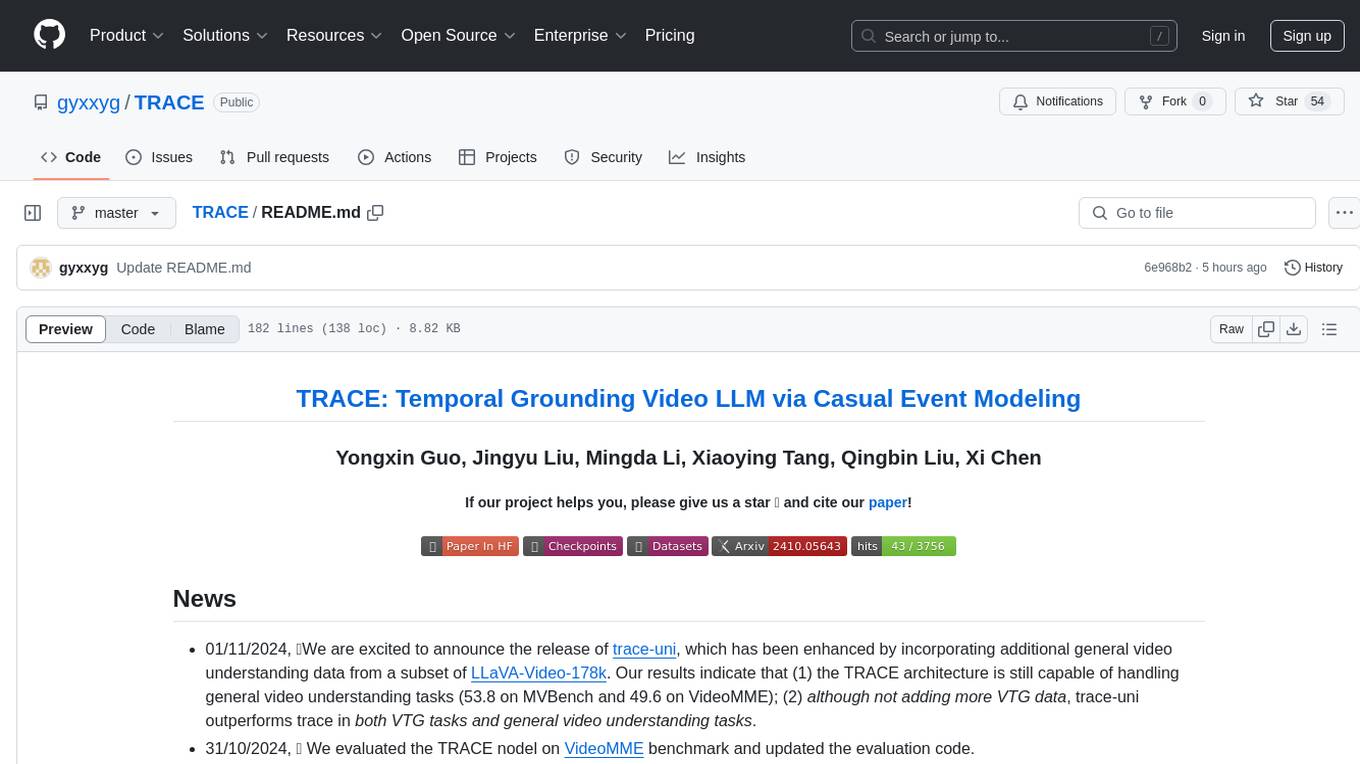Open the Insights tab

pyautogui.click(x=707, y=157)
